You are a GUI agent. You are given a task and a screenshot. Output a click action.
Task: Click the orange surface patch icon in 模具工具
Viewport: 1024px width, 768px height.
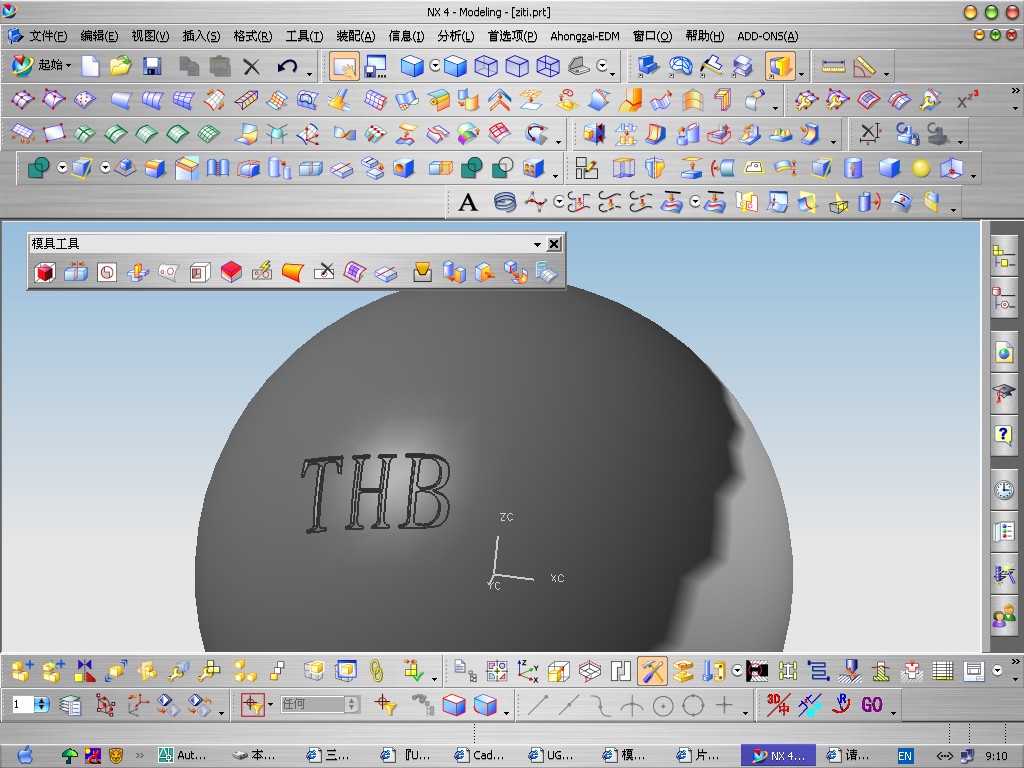[293, 272]
